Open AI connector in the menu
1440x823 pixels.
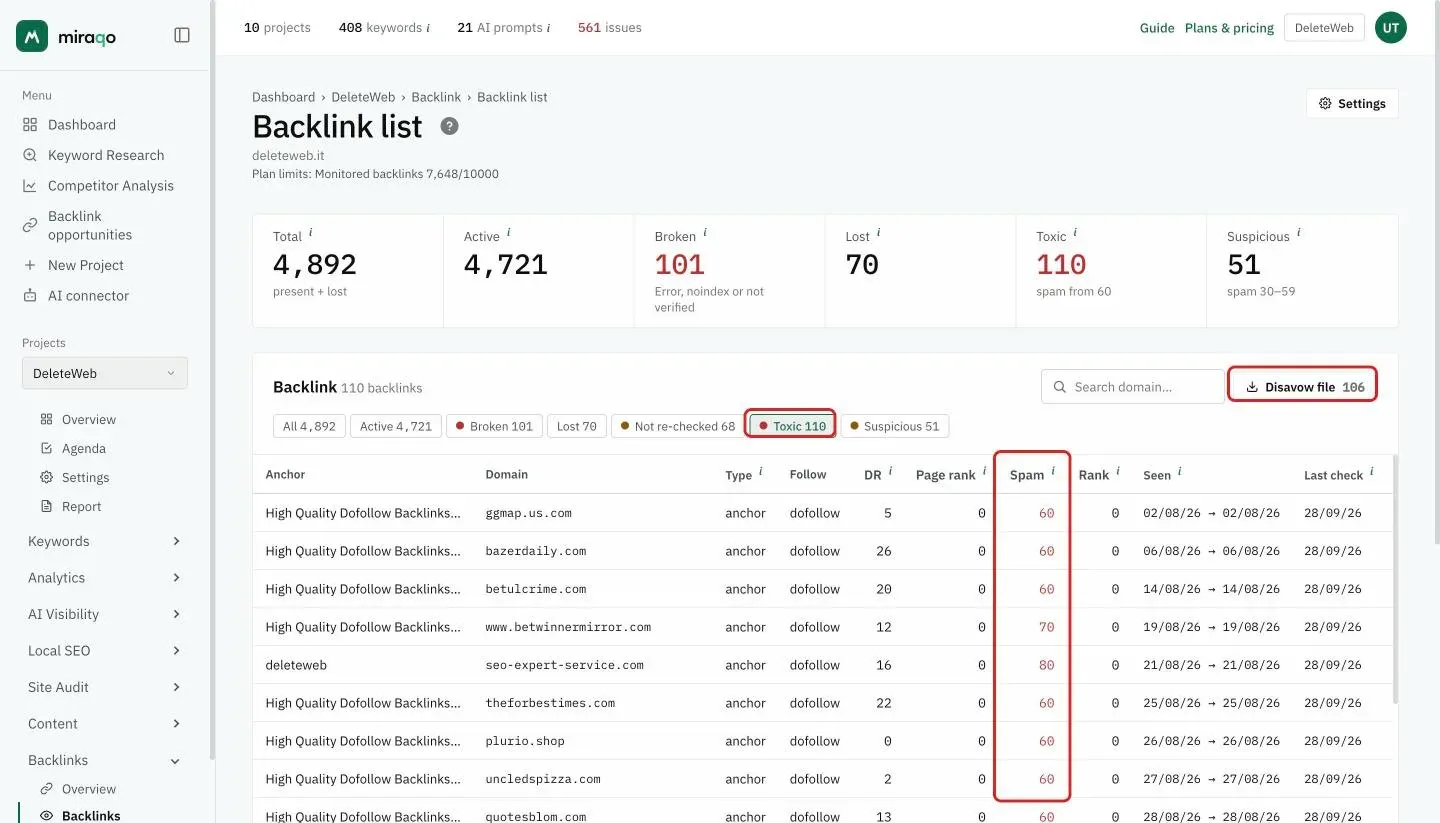(88, 296)
